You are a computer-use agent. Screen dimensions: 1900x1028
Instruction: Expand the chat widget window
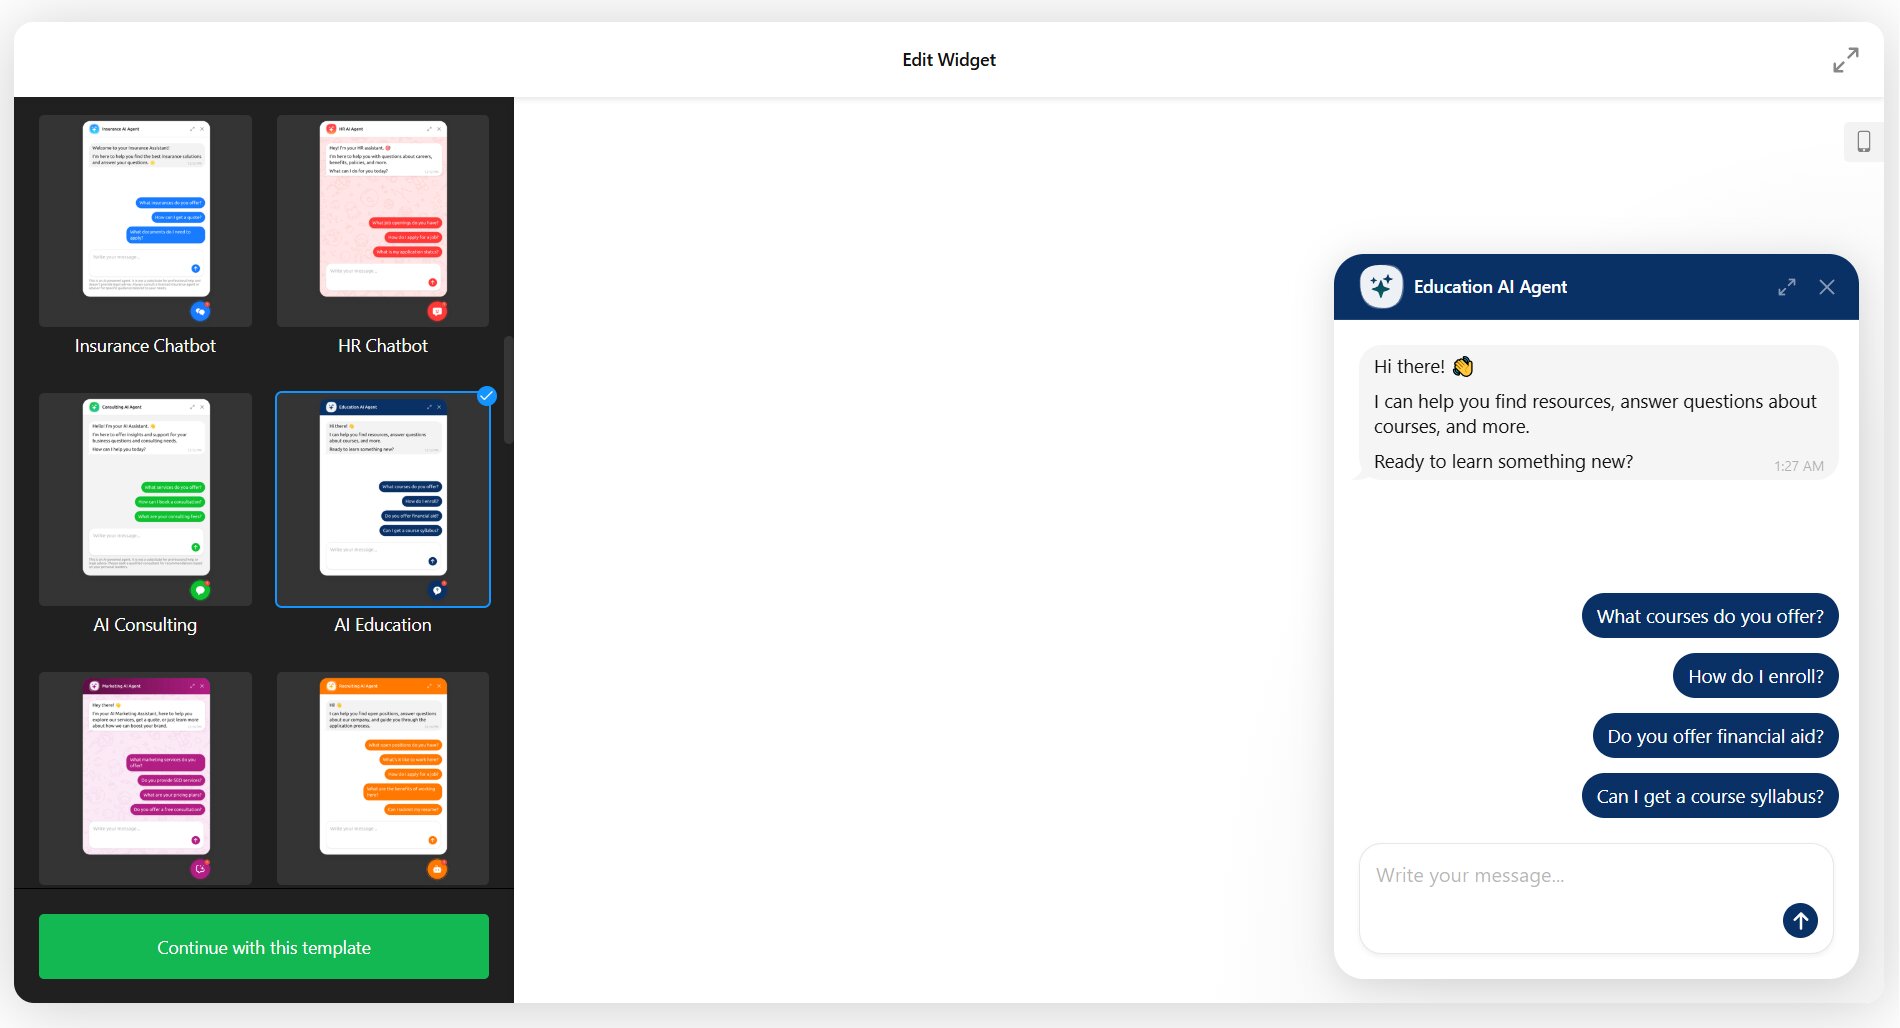click(x=1786, y=287)
